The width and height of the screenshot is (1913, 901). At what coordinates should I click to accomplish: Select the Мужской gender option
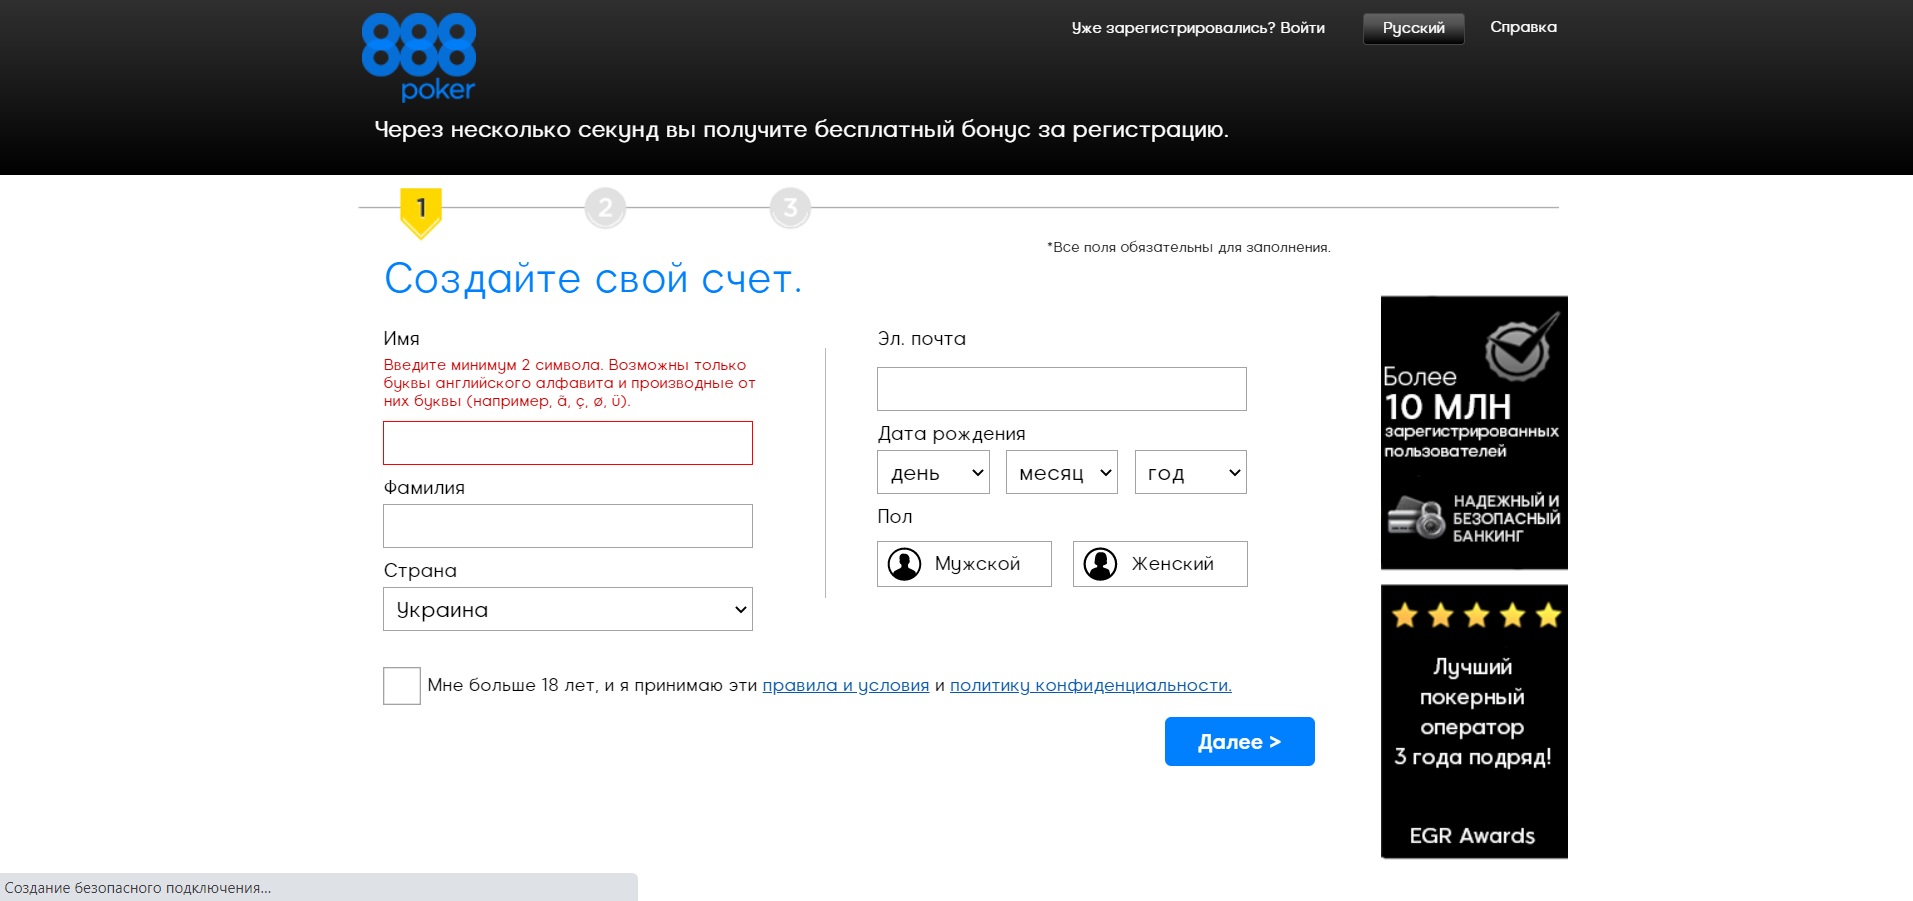click(x=964, y=564)
